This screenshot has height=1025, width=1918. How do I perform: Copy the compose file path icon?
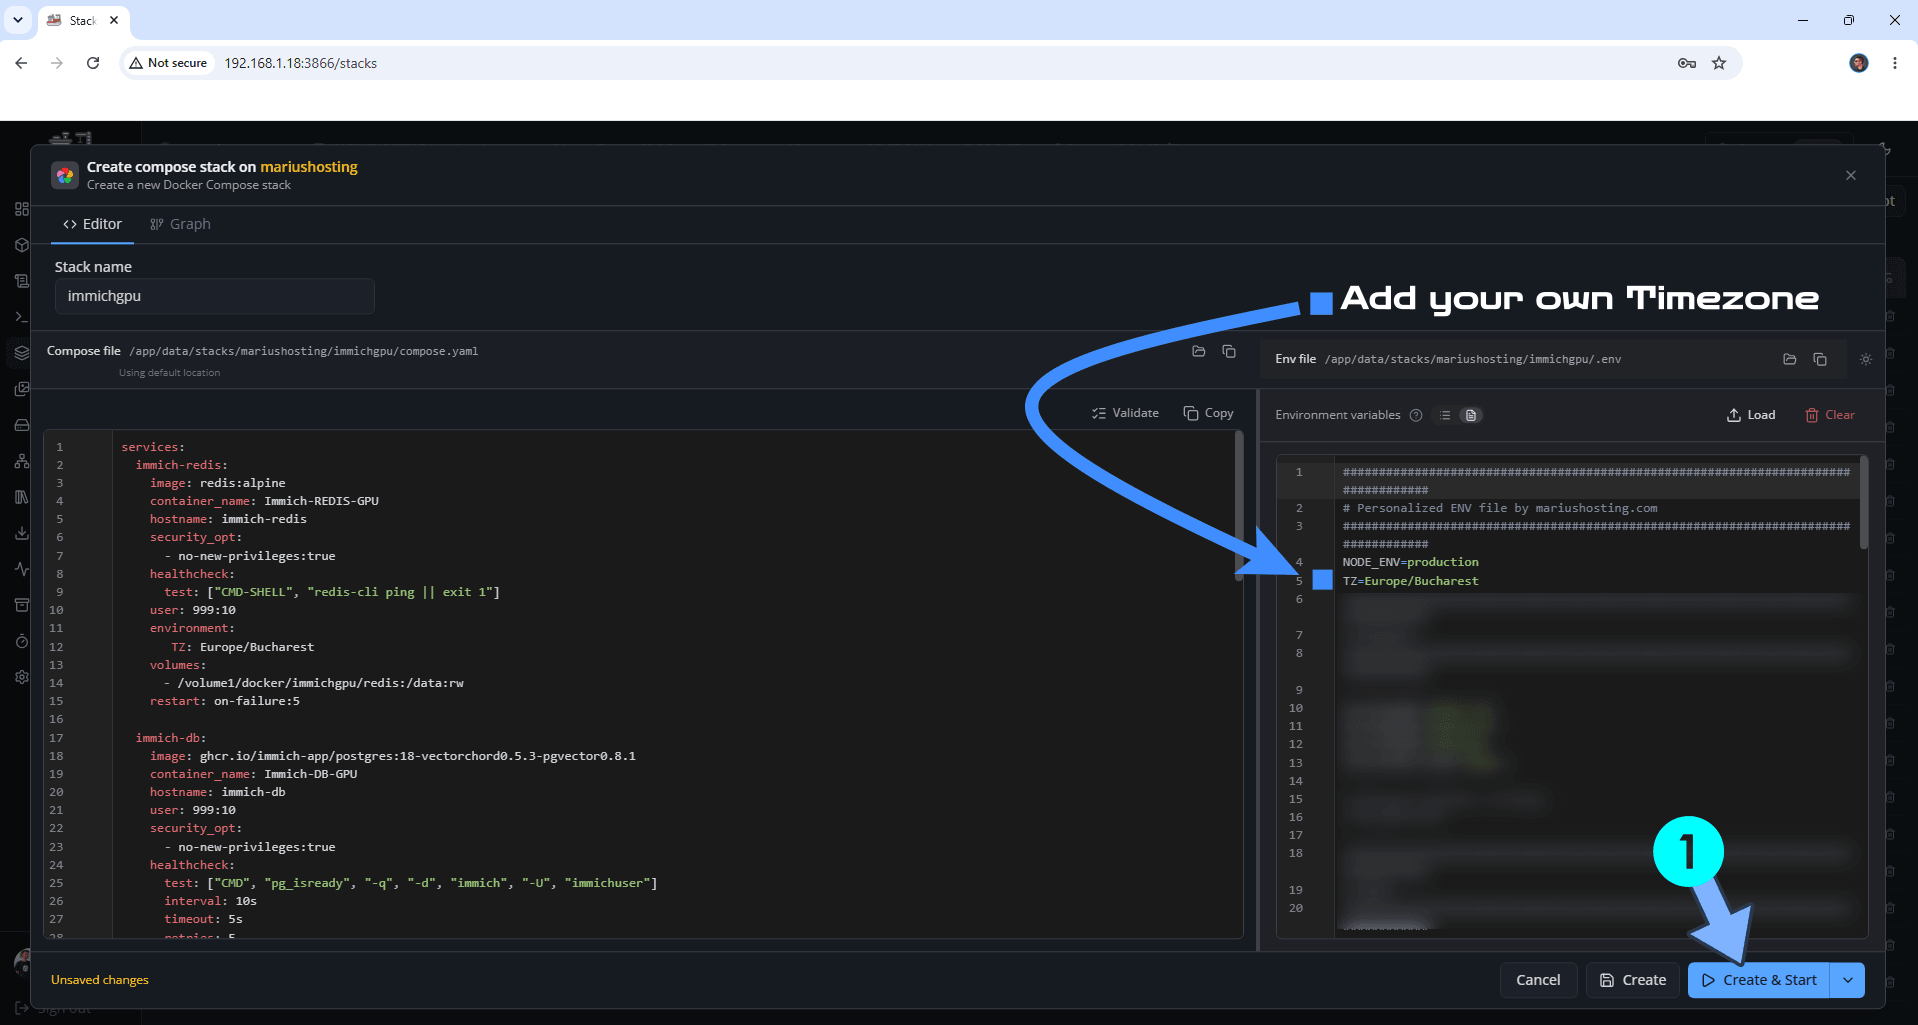tap(1229, 351)
